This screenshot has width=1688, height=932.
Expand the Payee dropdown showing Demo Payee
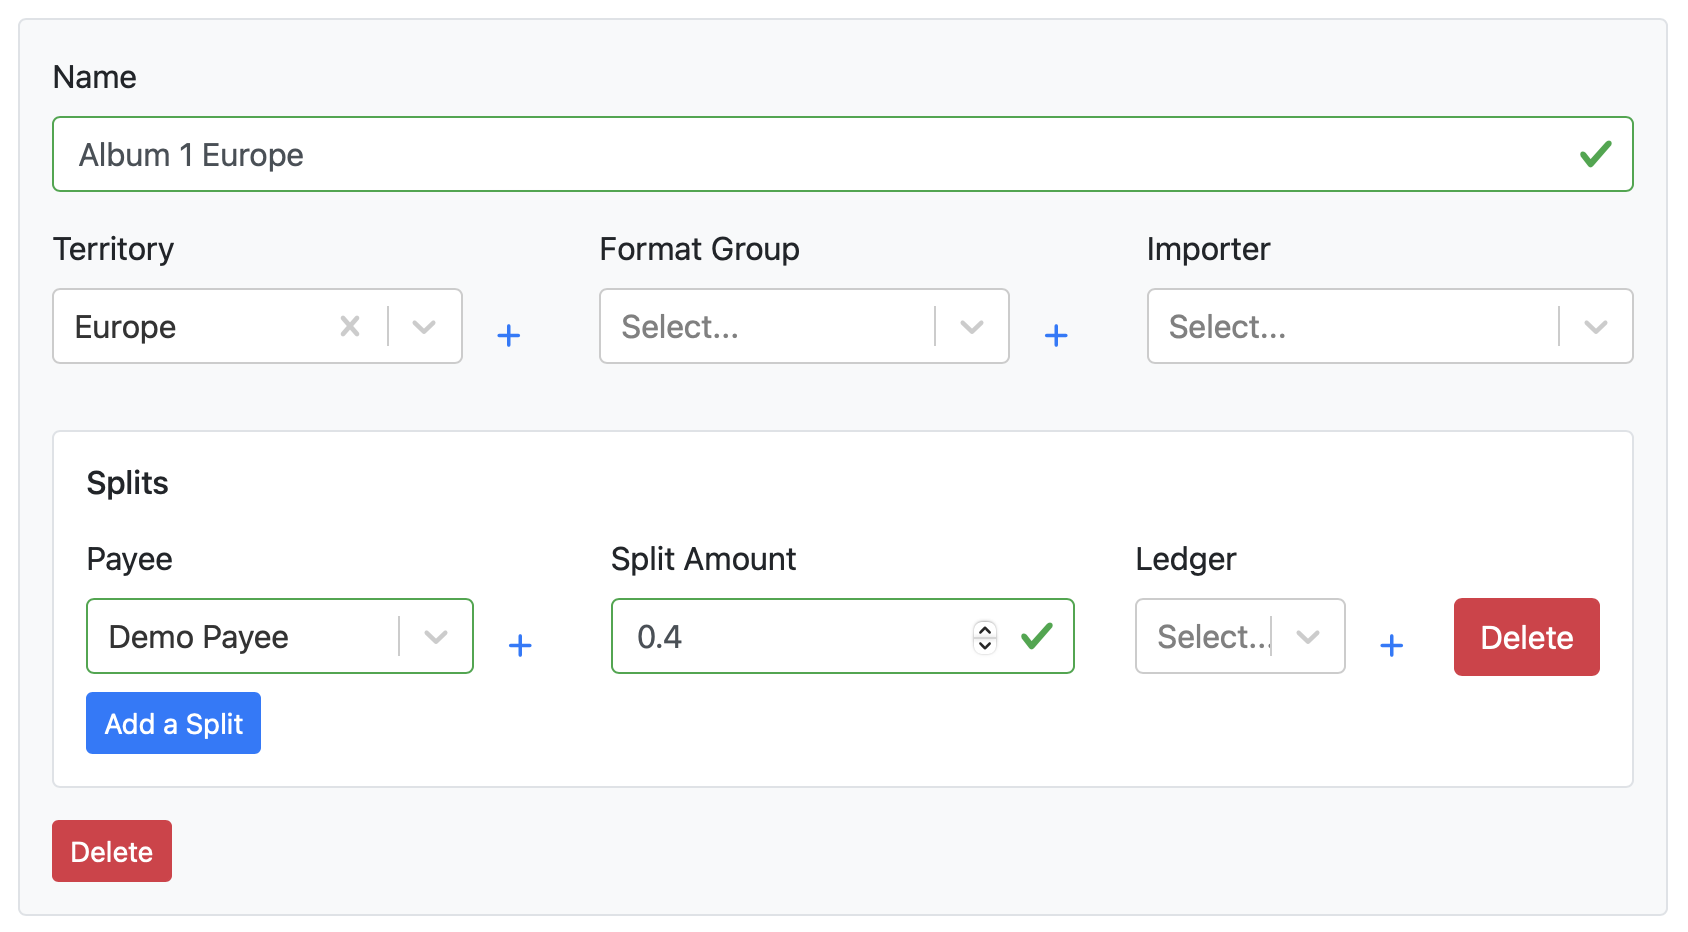coord(435,636)
